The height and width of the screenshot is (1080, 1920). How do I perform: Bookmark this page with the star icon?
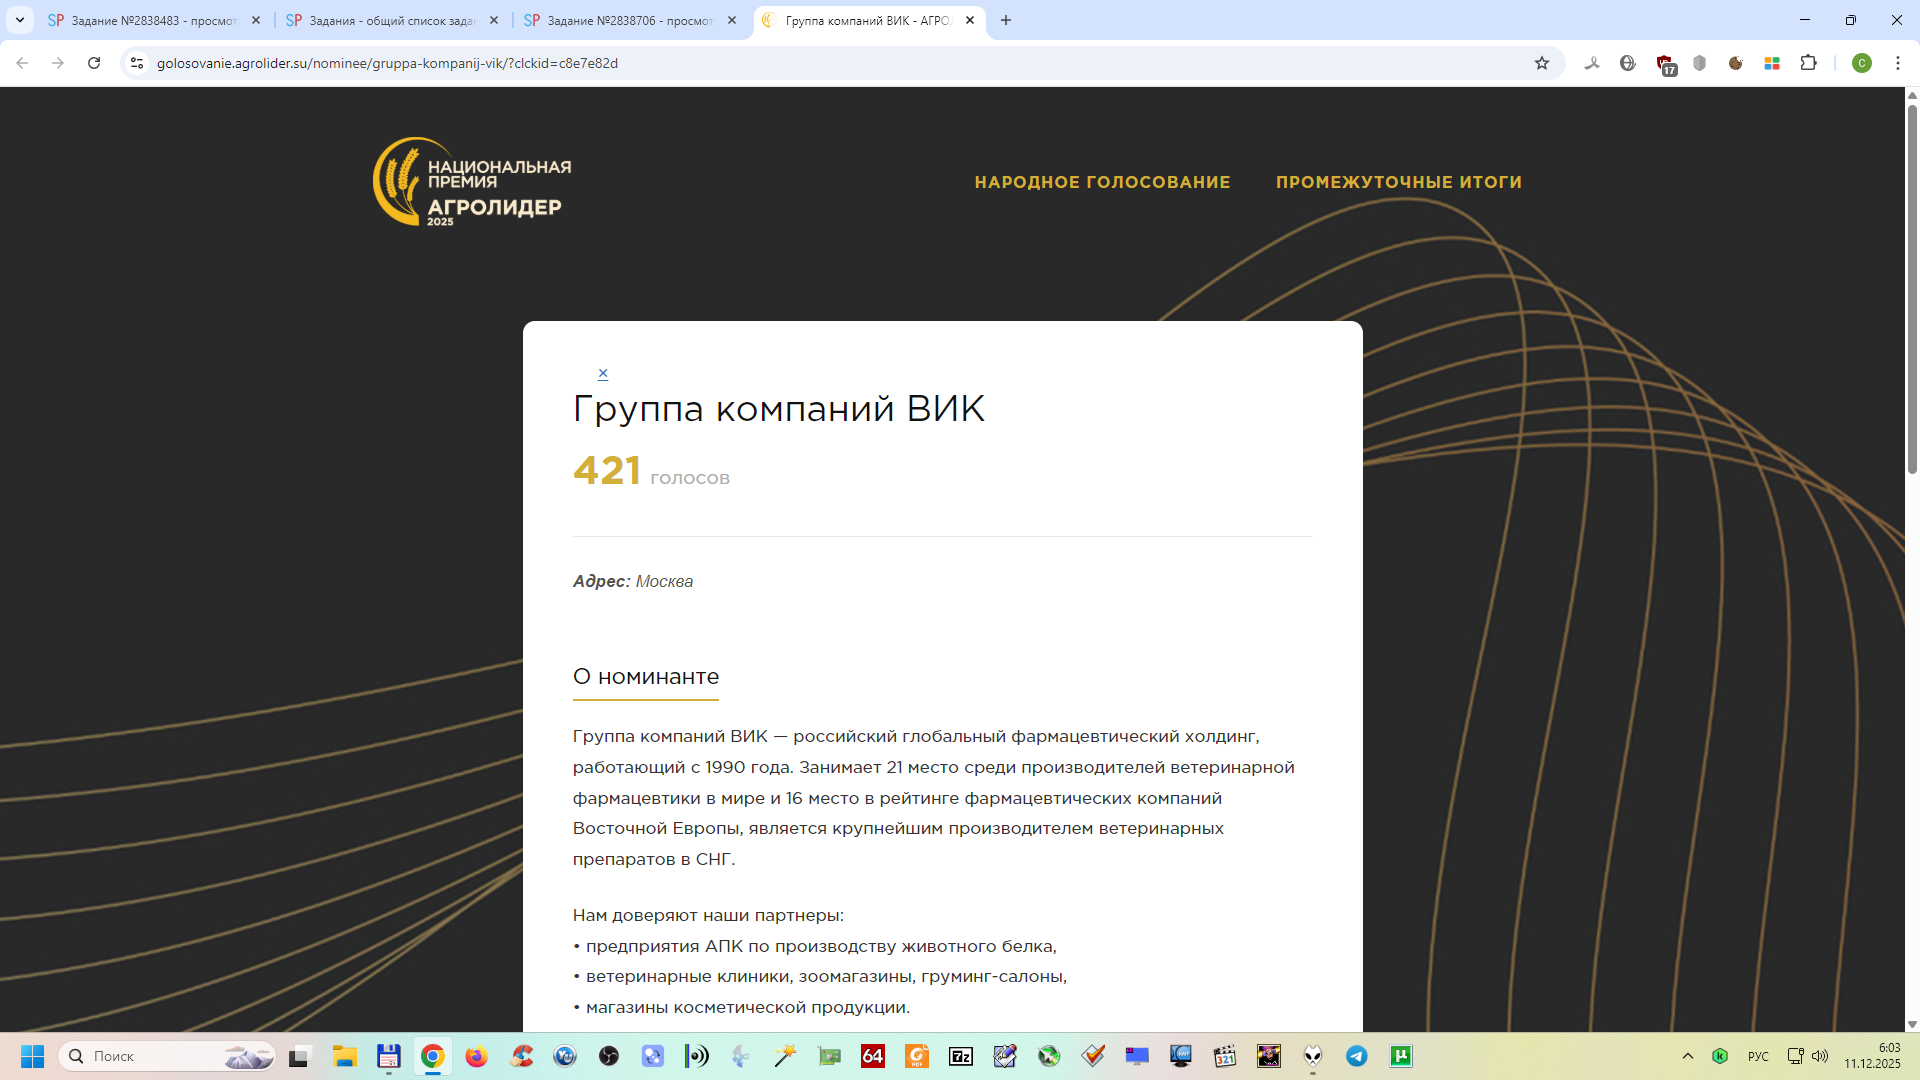1542,63
